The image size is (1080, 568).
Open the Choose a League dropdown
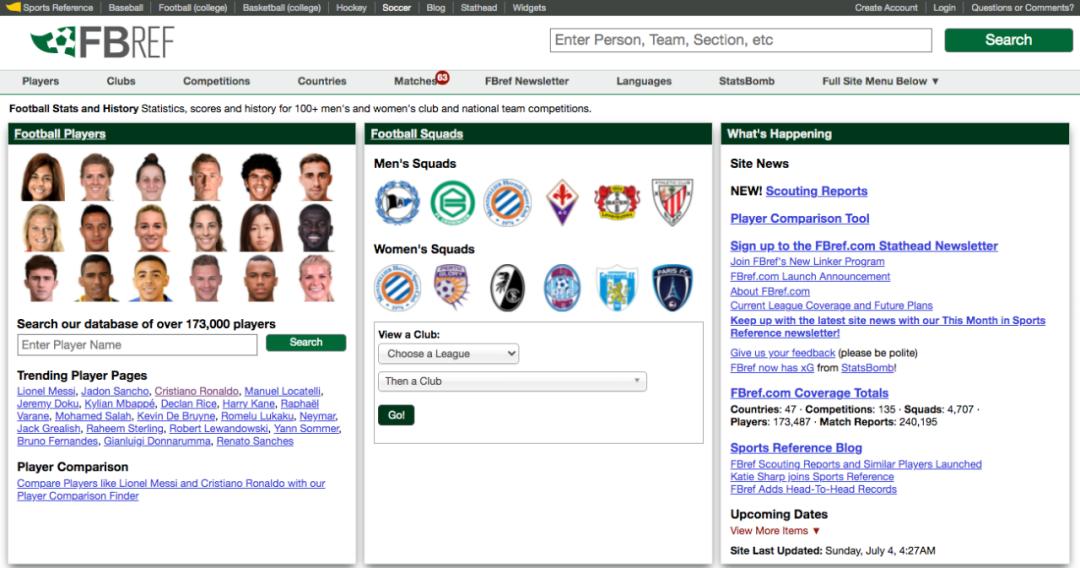(448, 354)
